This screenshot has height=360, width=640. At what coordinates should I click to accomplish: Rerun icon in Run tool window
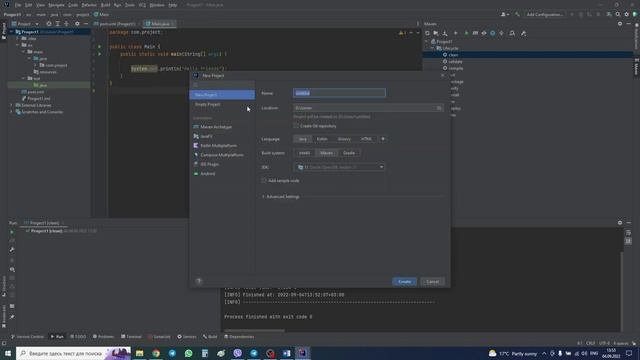pyautogui.click(x=12, y=232)
